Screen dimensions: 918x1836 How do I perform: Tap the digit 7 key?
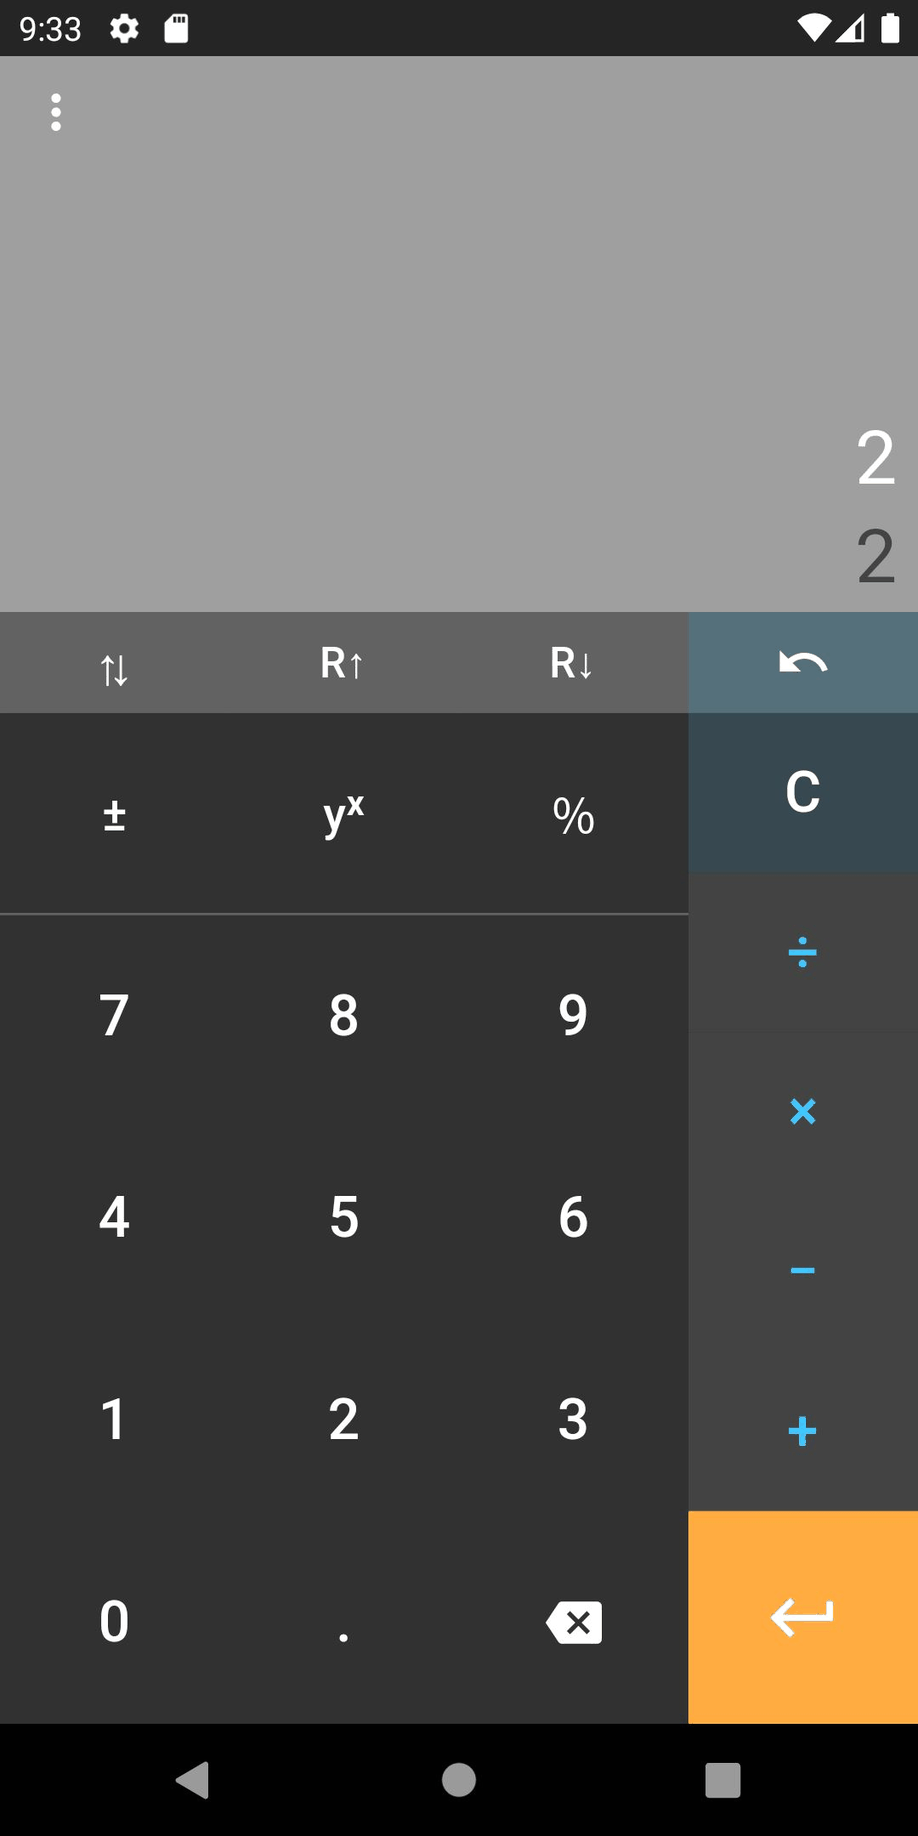pyautogui.click(x=114, y=1015)
